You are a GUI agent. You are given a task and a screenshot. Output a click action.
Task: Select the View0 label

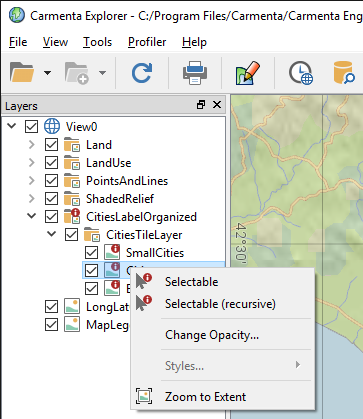pos(82,127)
